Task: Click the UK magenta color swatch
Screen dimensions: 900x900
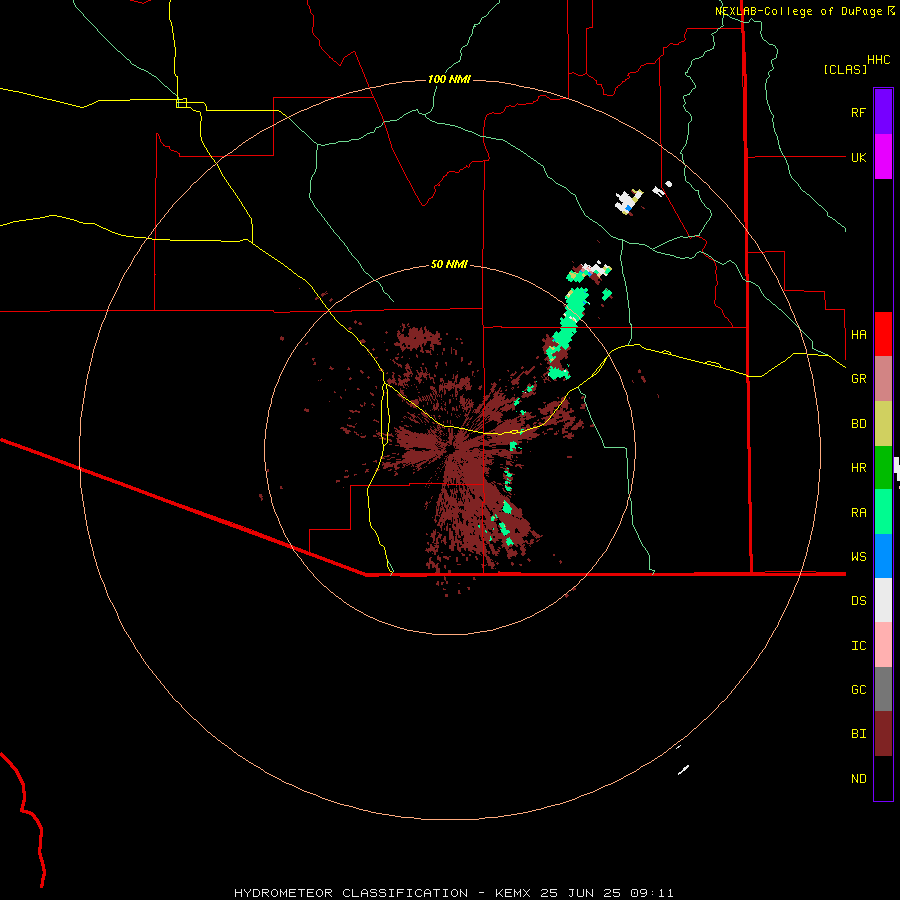Action: 883,157
